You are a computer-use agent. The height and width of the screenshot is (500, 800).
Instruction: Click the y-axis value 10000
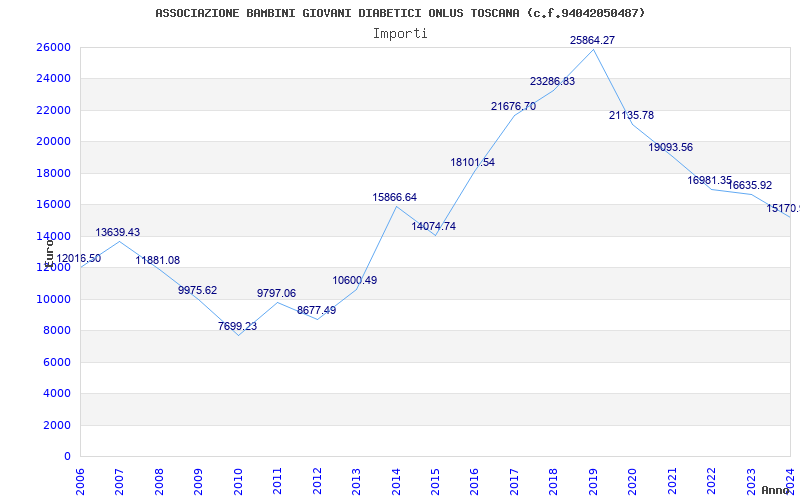(53, 299)
